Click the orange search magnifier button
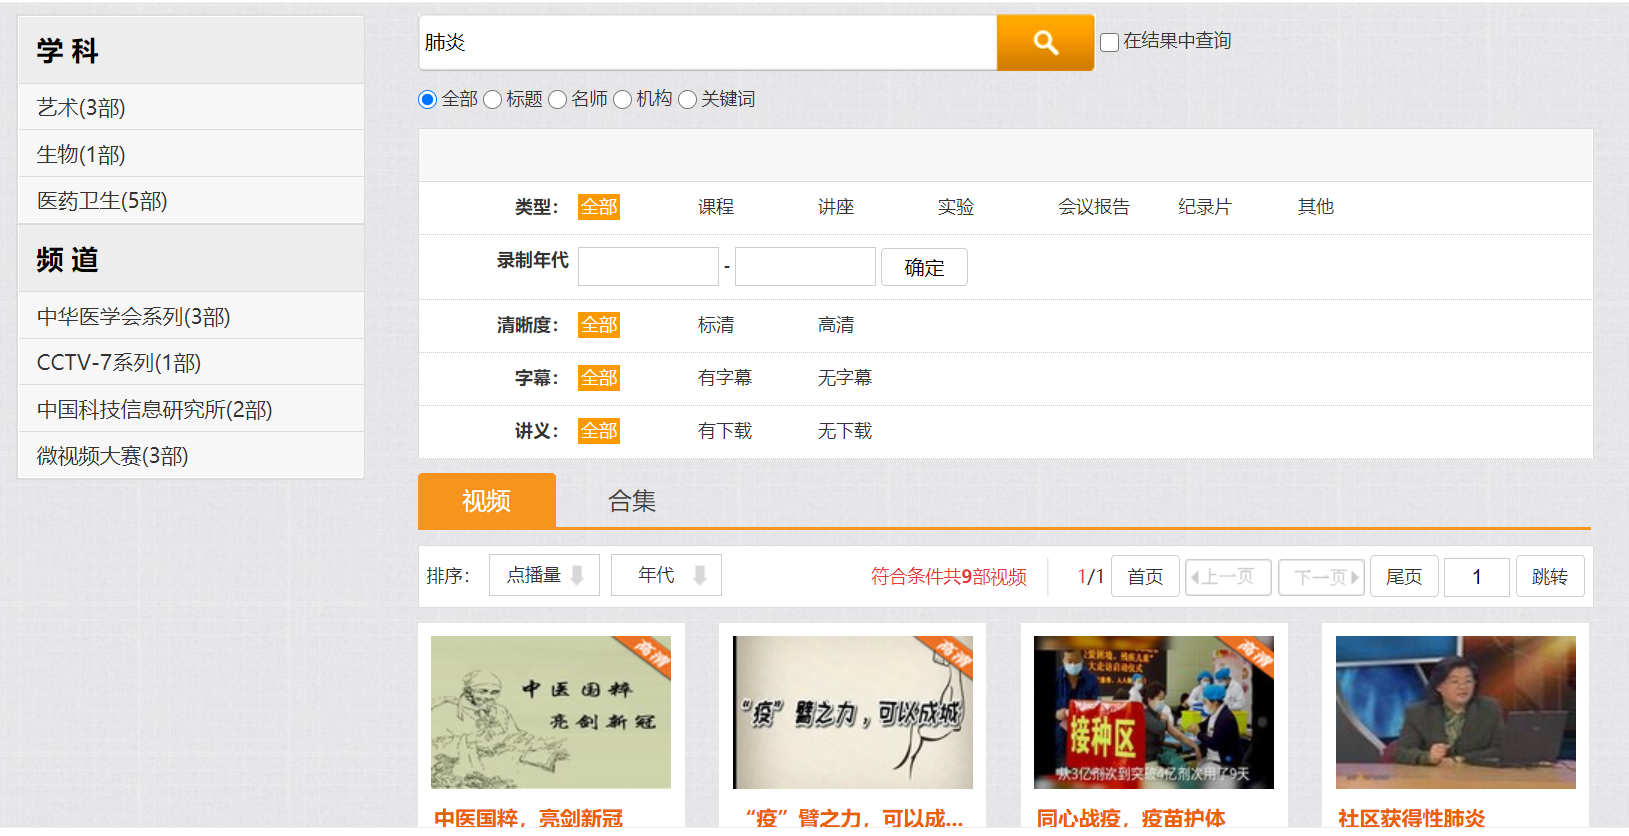 (x=1045, y=43)
